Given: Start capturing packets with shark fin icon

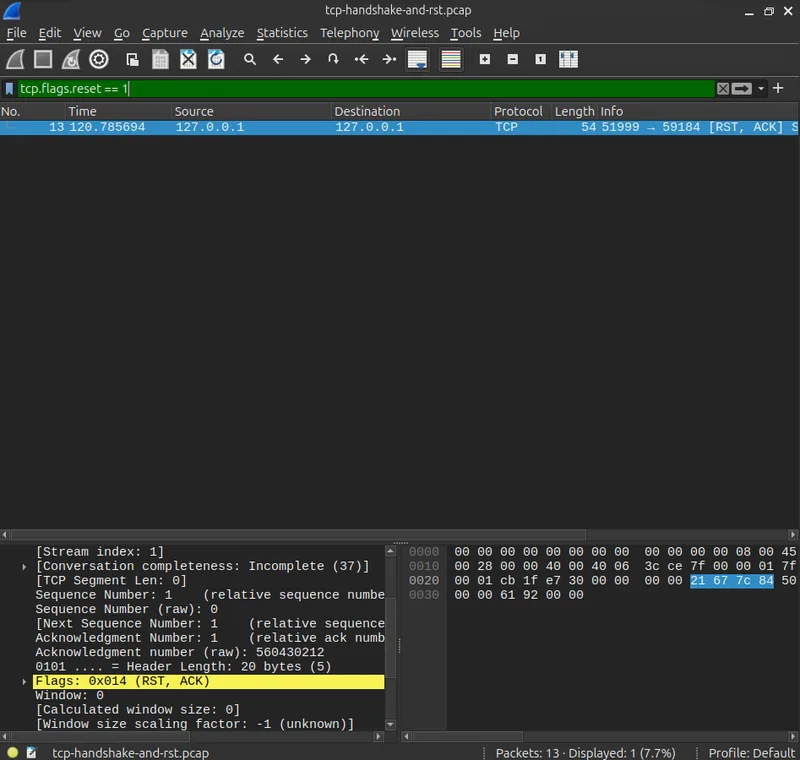Looking at the screenshot, I should [15, 59].
